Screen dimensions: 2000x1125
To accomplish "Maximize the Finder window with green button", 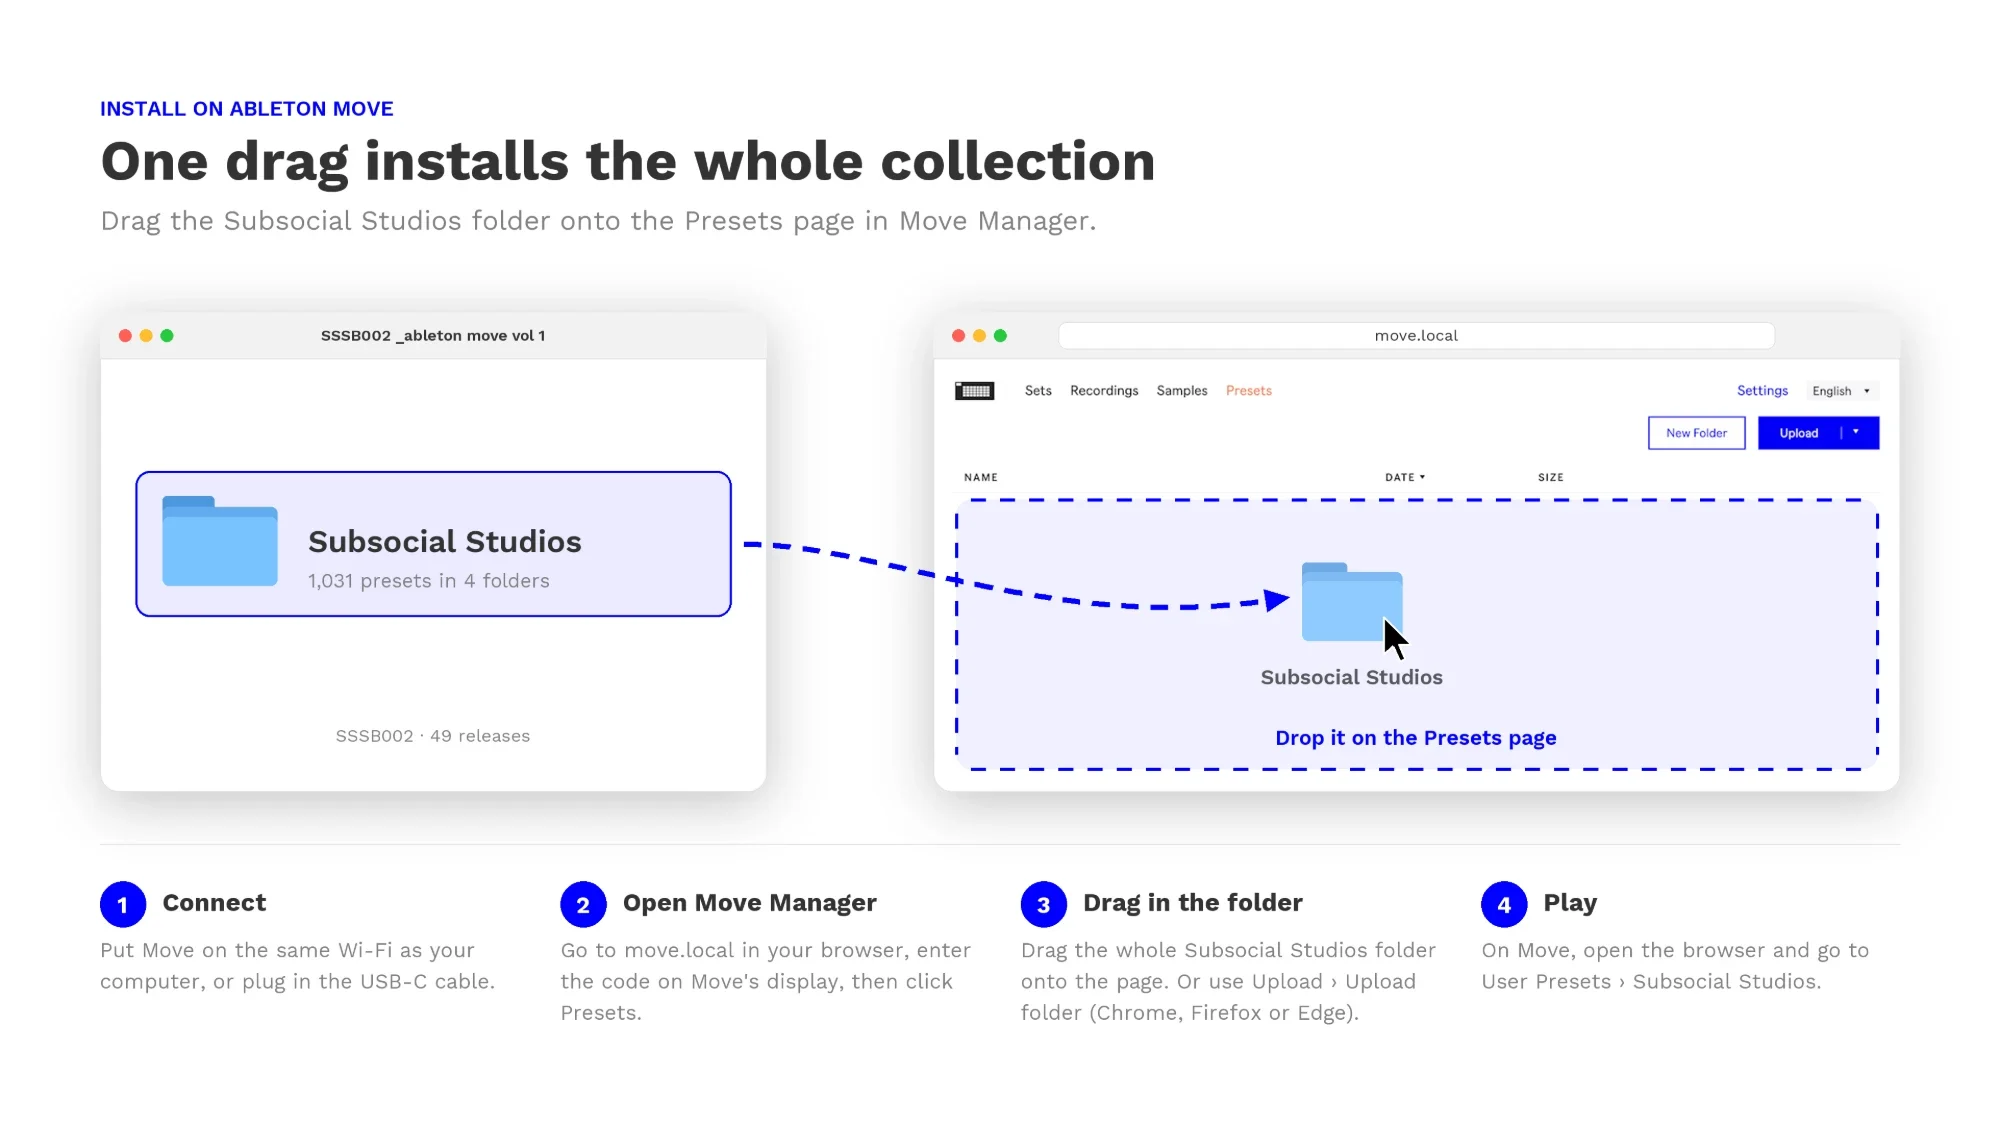I will (x=167, y=336).
